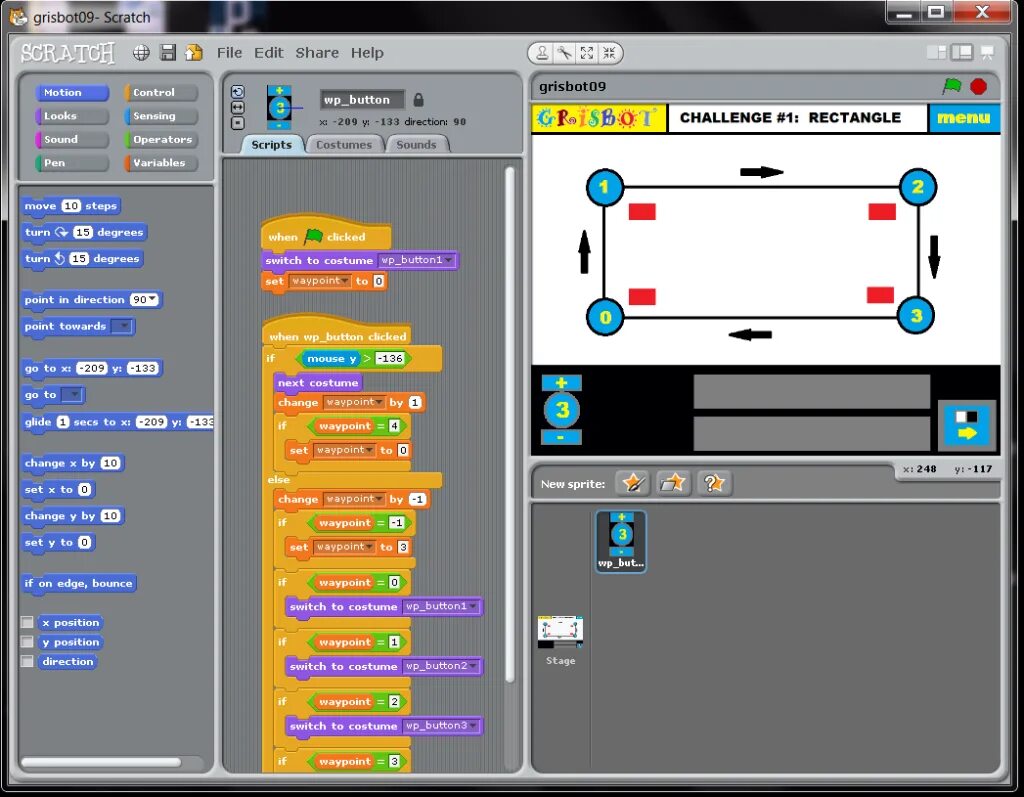This screenshot has width=1024, height=797.
Task: Open wp_button2 costume dropdown
Action: coord(473,666)
